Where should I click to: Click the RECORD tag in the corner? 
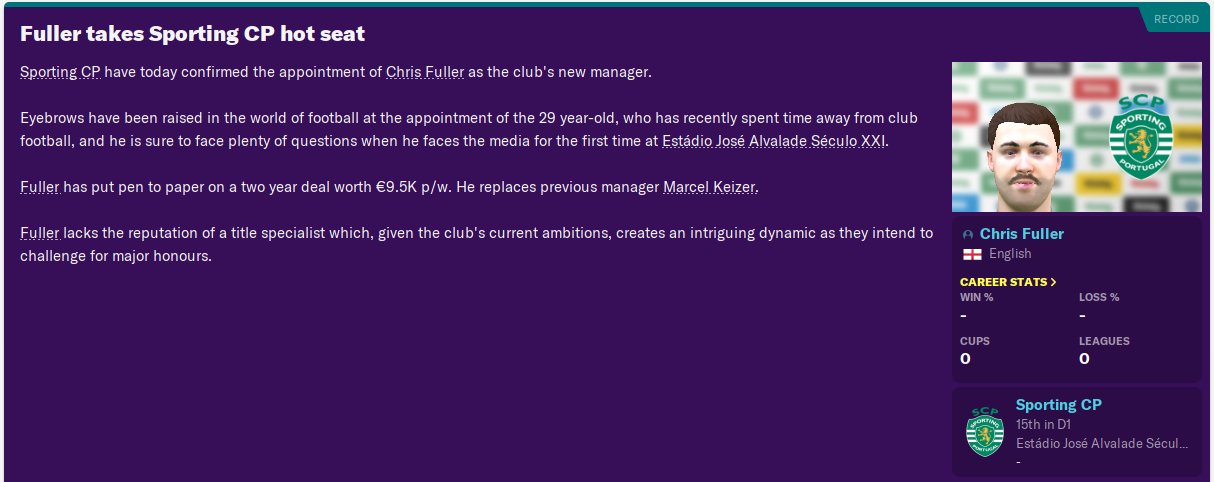tap(1176, 19)
